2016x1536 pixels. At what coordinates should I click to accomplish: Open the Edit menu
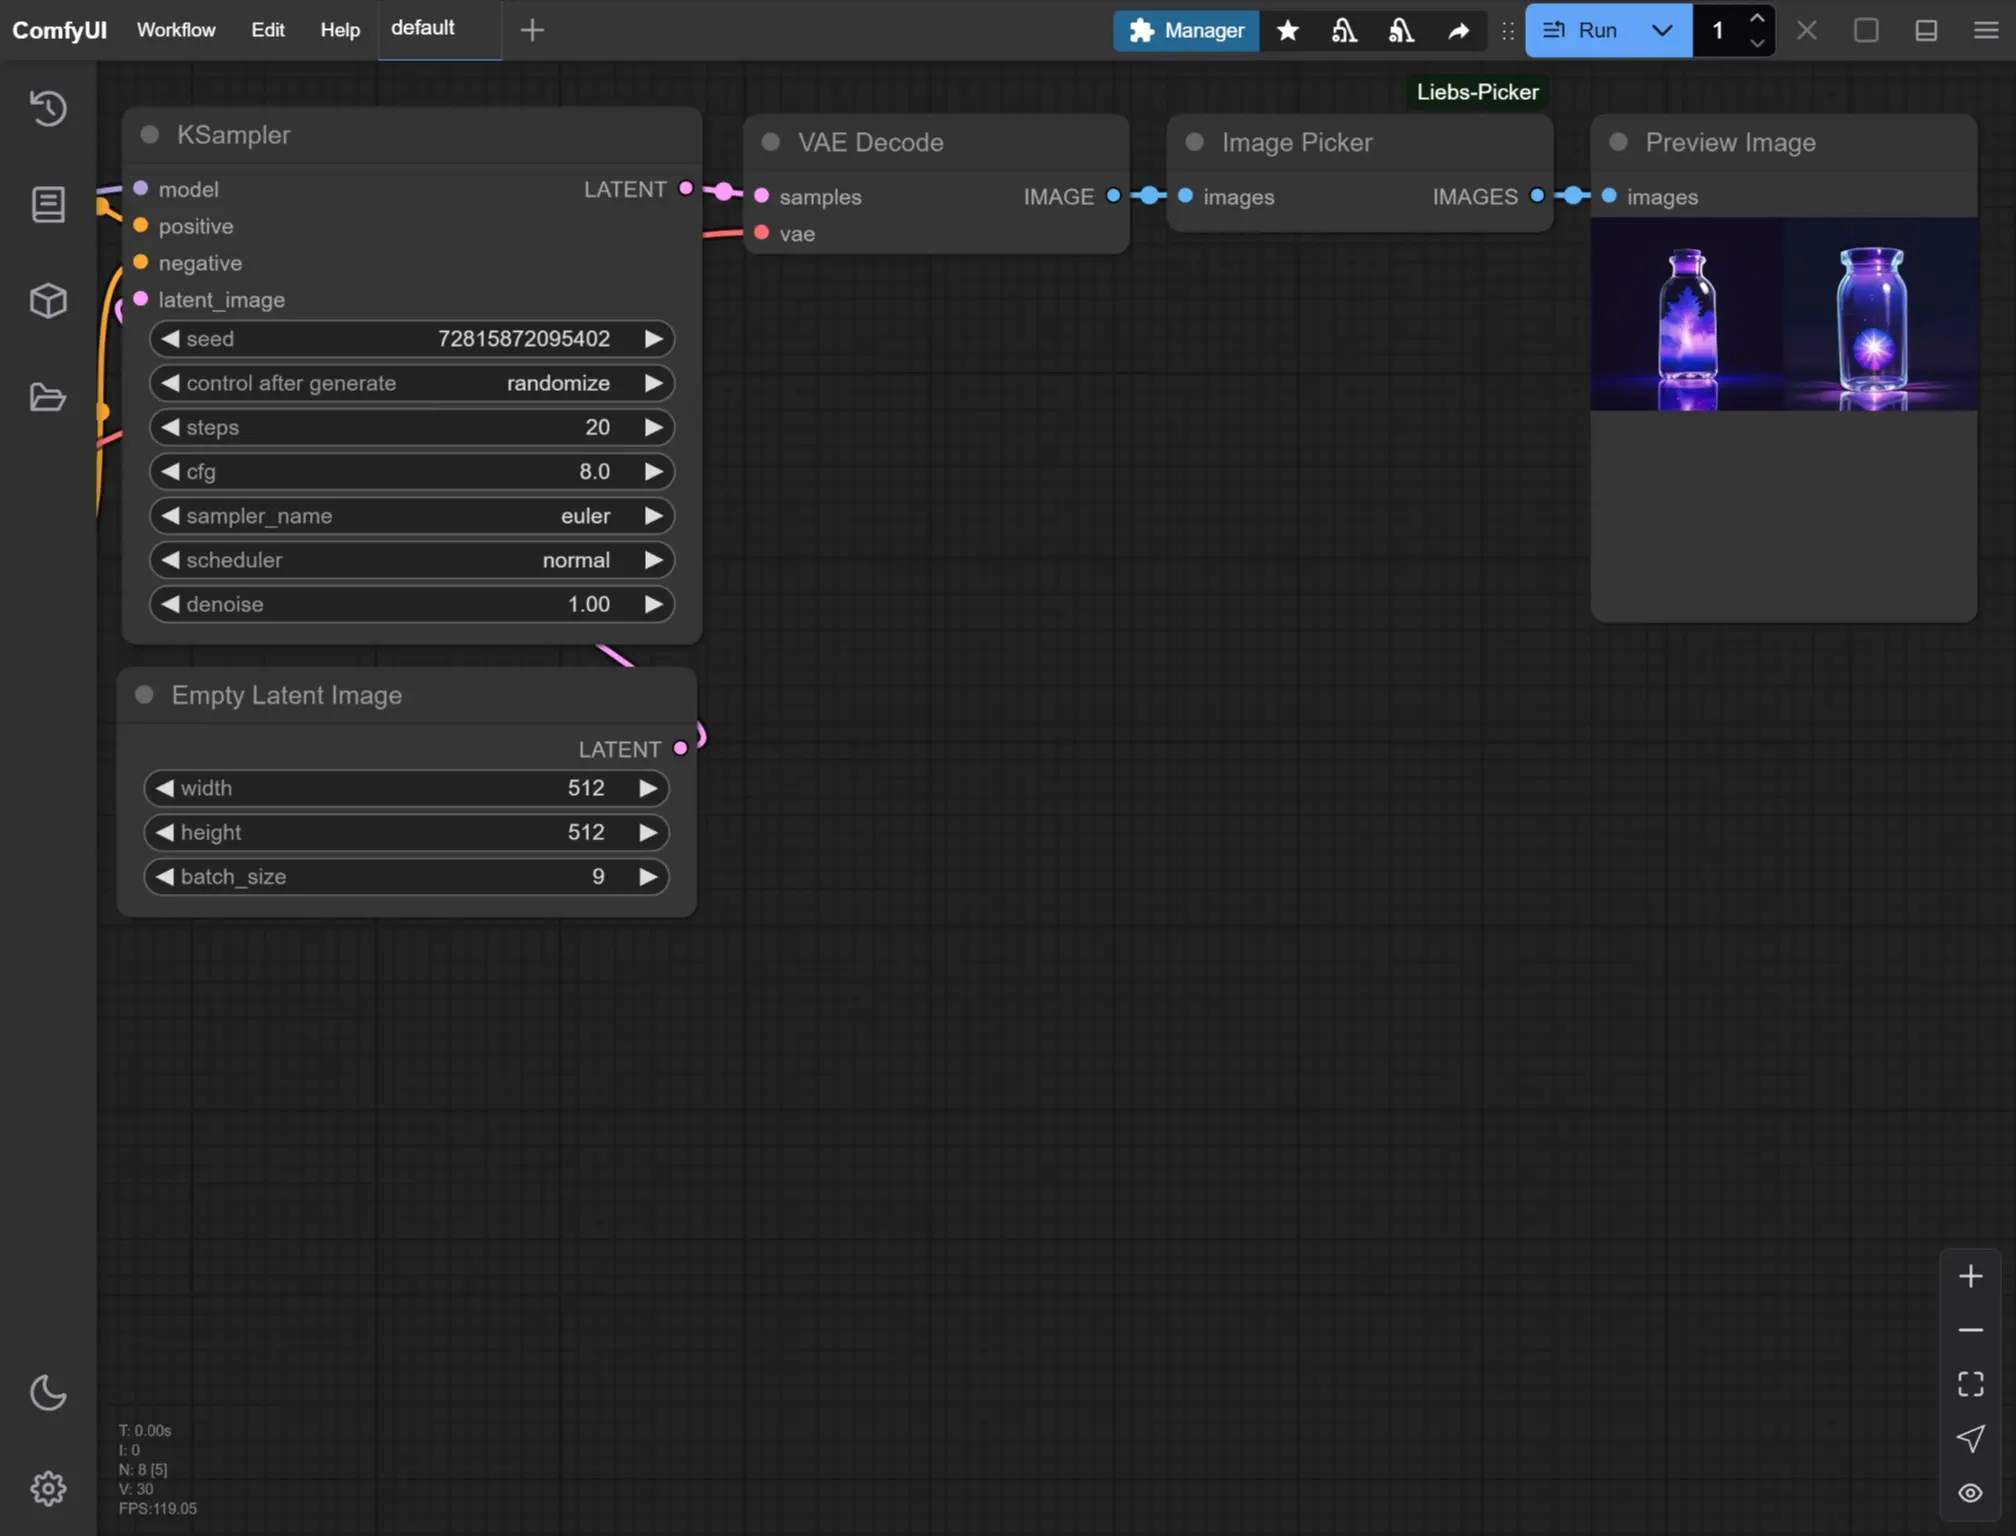coord(267,30)
